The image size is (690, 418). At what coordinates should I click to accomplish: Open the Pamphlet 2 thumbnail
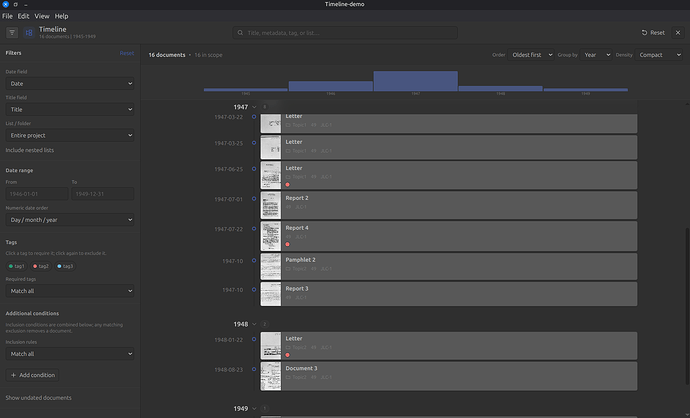[271, 267]
